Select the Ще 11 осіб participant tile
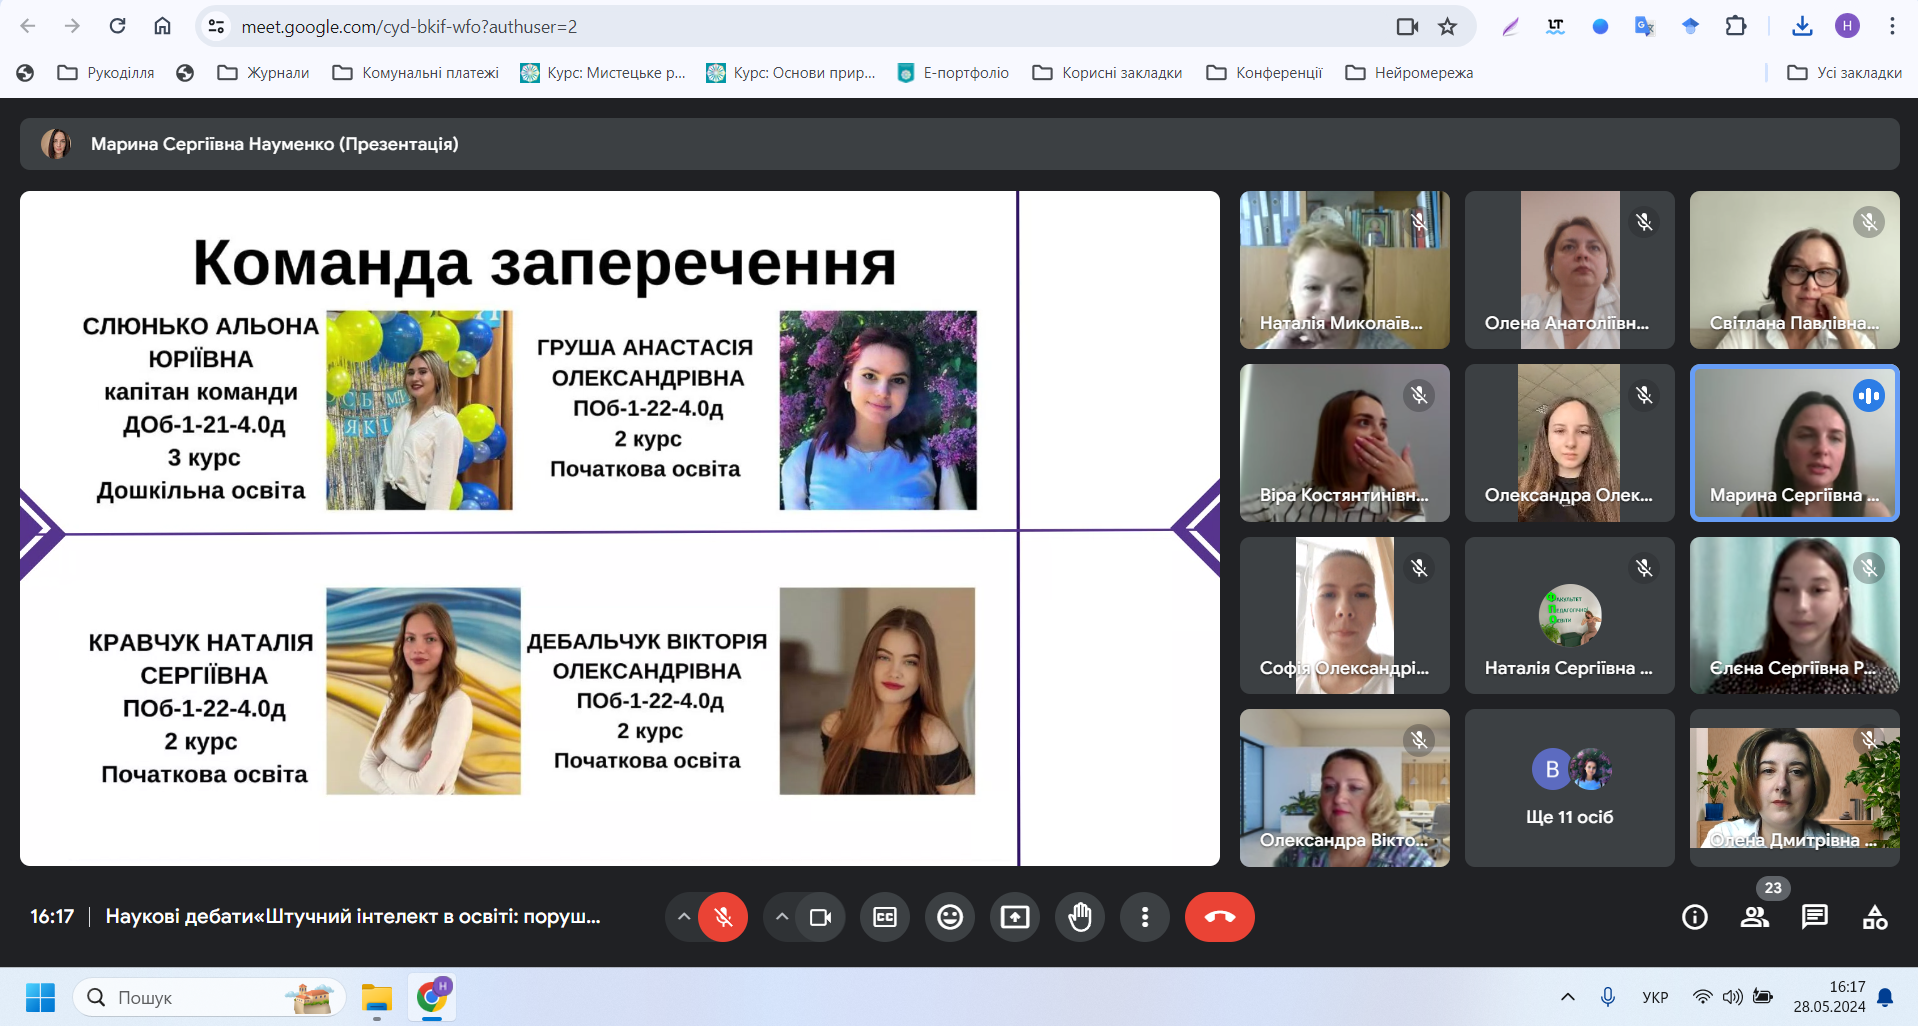 click(1569, 788)
